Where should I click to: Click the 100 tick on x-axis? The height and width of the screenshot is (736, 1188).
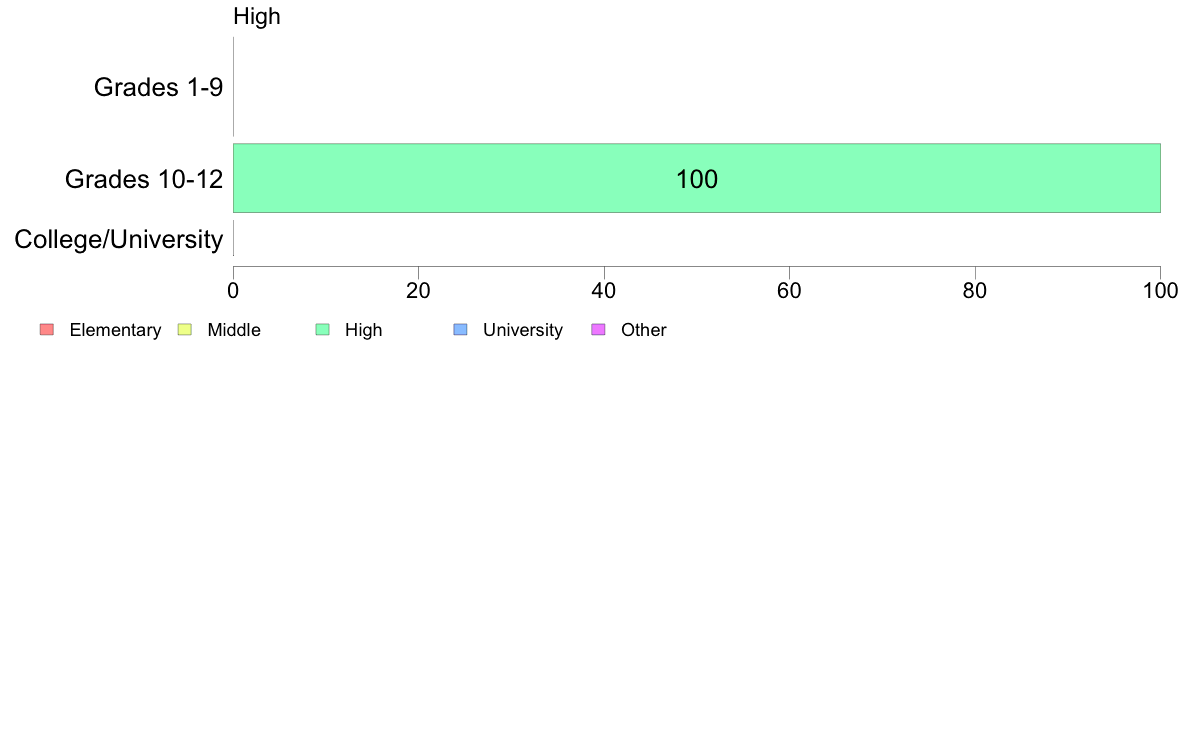click(x=1159, y=291)
